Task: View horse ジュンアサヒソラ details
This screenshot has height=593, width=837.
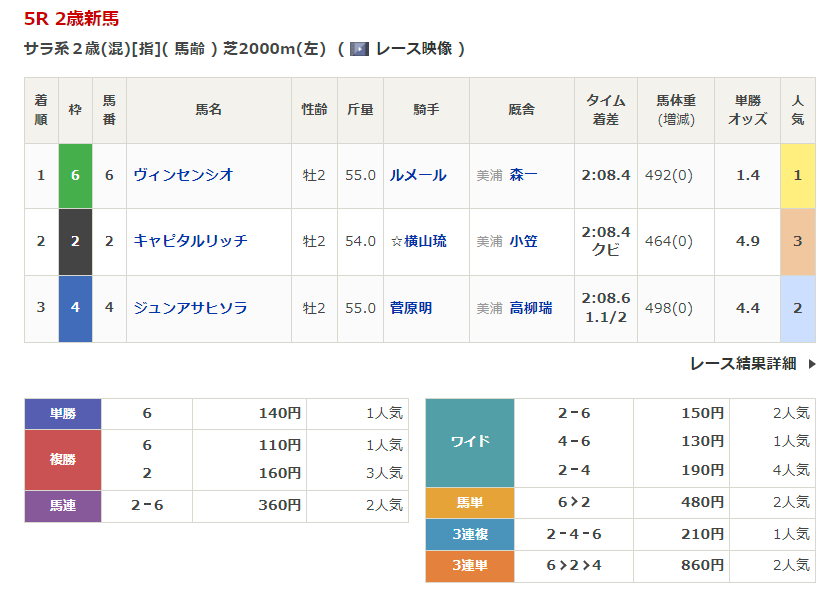Action: pyautogui.click(x=190, y=308)
